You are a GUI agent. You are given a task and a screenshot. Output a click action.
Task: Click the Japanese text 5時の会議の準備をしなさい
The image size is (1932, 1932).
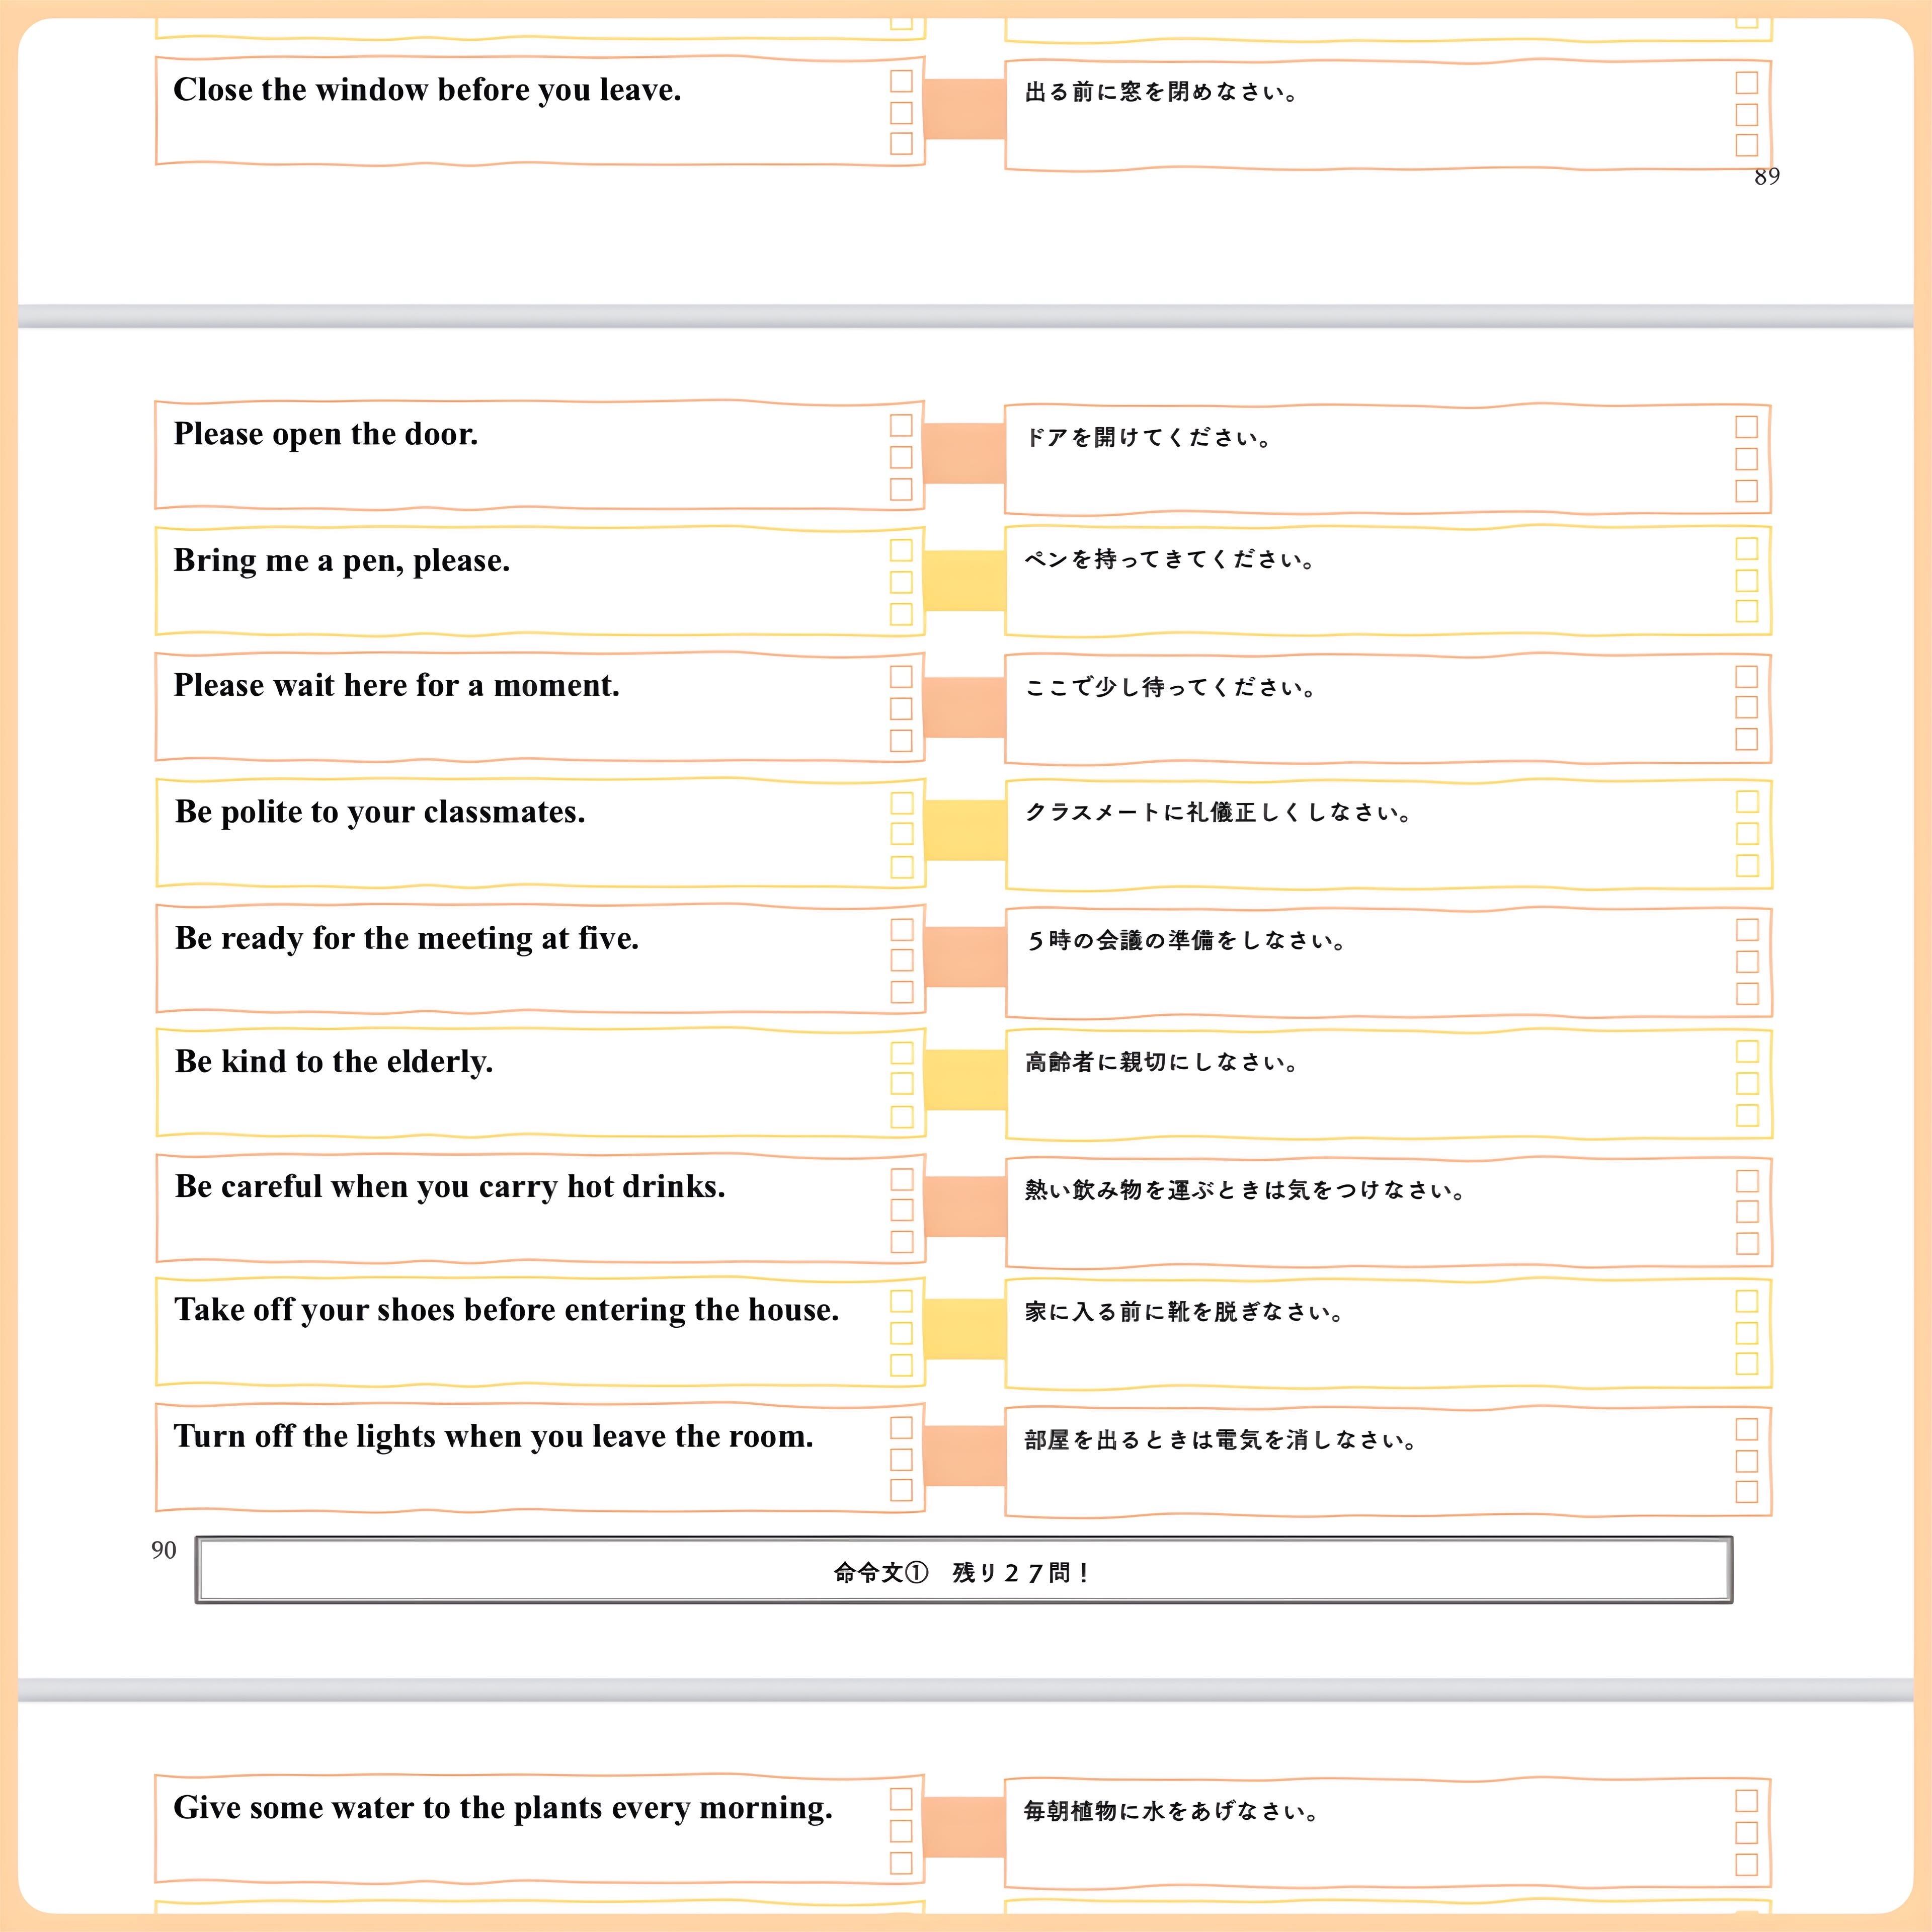point(1186,941)
